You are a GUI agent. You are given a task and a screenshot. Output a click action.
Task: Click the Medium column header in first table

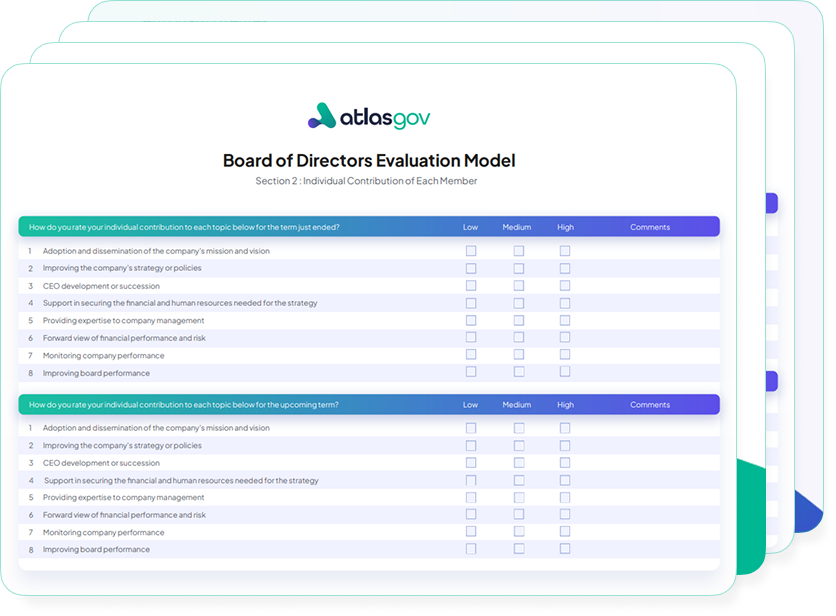pyautogui.click(x=517, y=227)
